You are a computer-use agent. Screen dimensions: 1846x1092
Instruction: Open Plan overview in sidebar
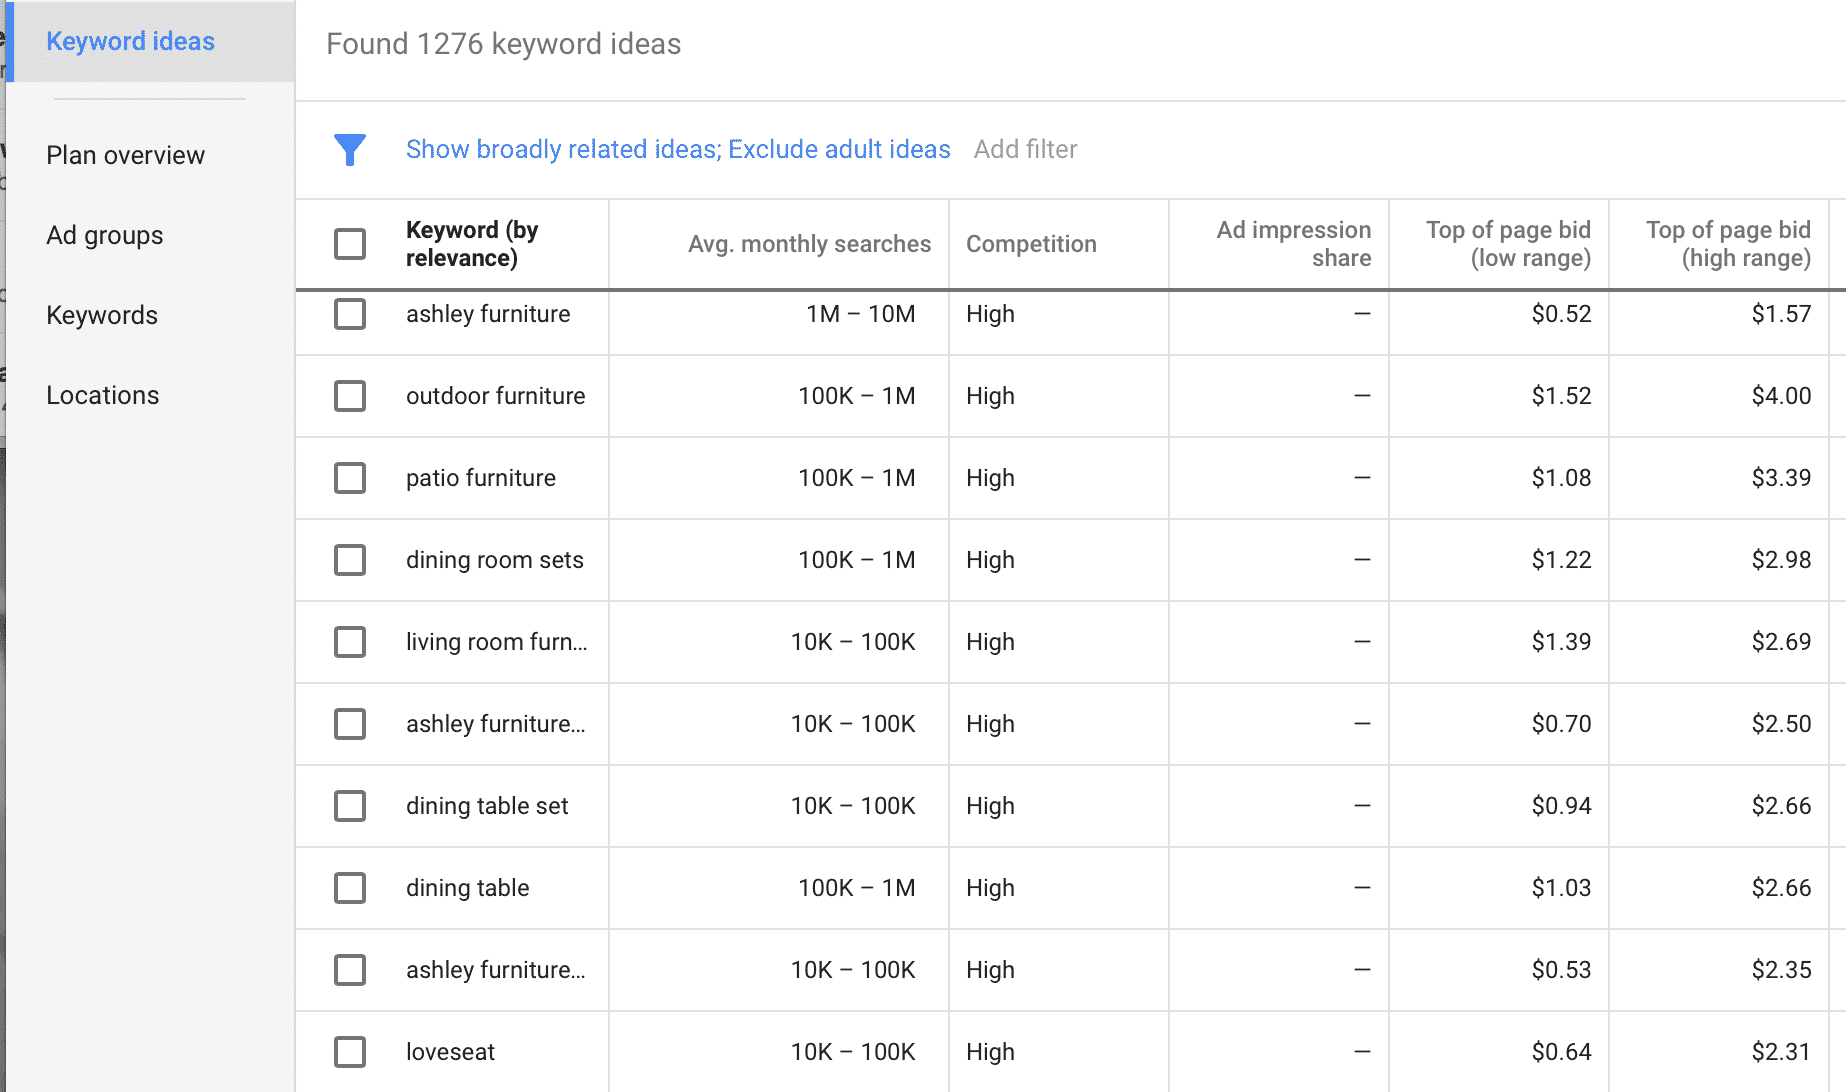(x=125, y=155)
